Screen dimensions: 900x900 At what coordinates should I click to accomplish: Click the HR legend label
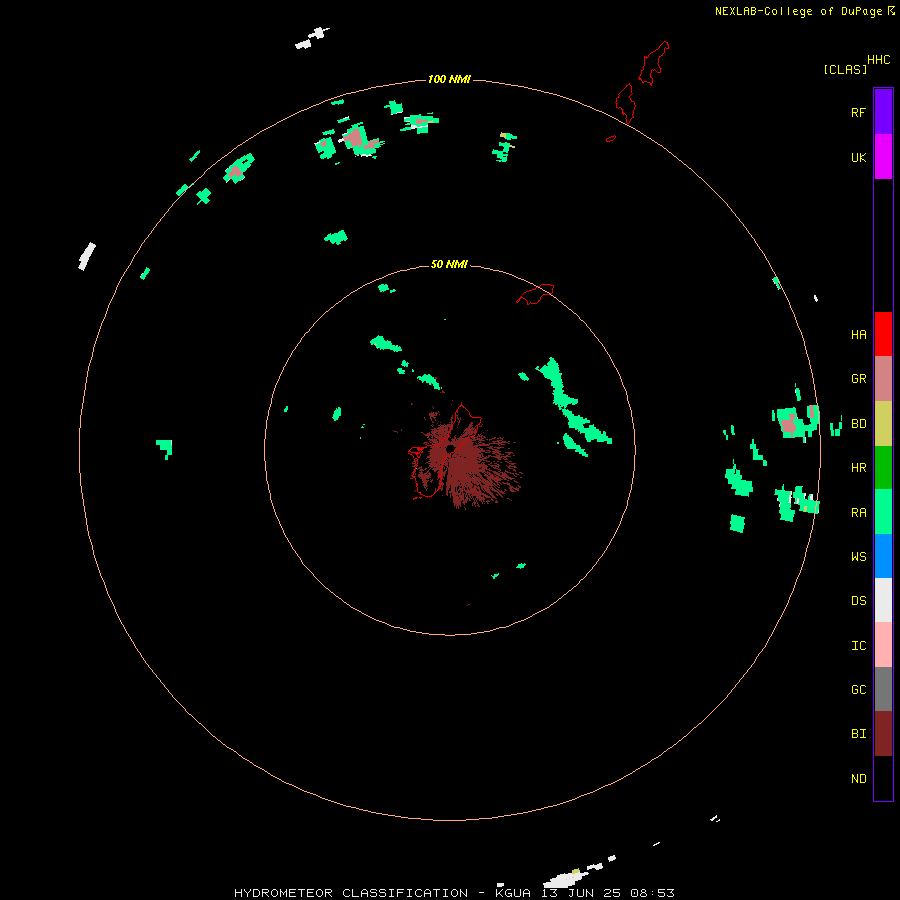coord(858,468)
